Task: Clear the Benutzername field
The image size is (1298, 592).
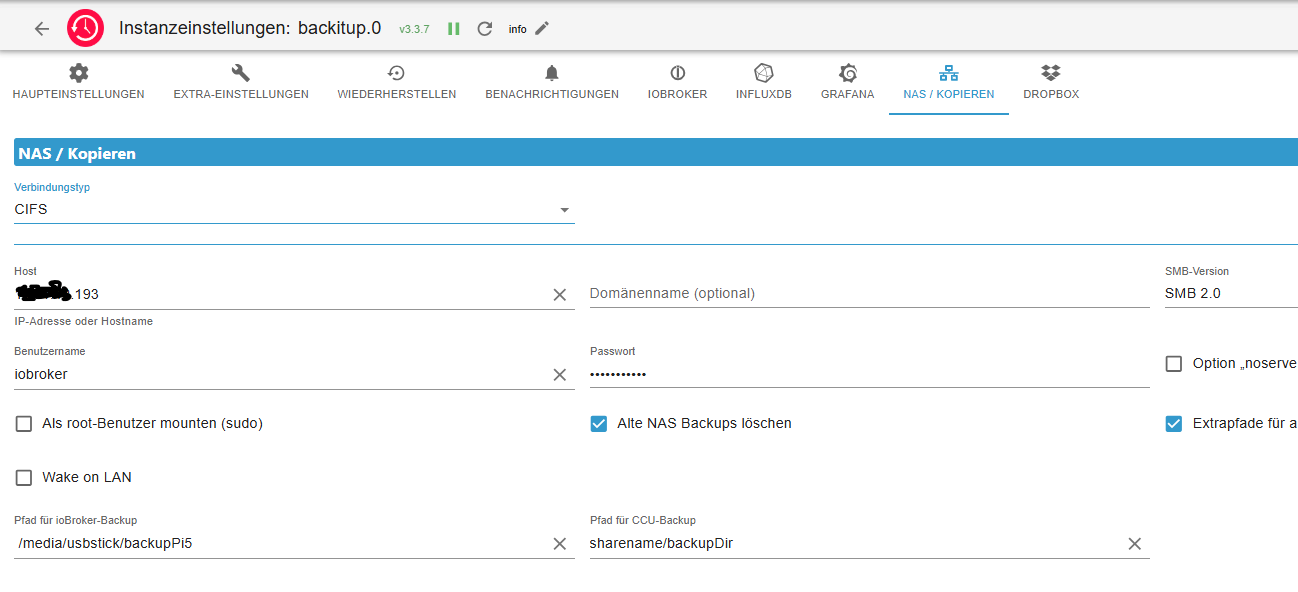Action: click(x=560, y=374)
